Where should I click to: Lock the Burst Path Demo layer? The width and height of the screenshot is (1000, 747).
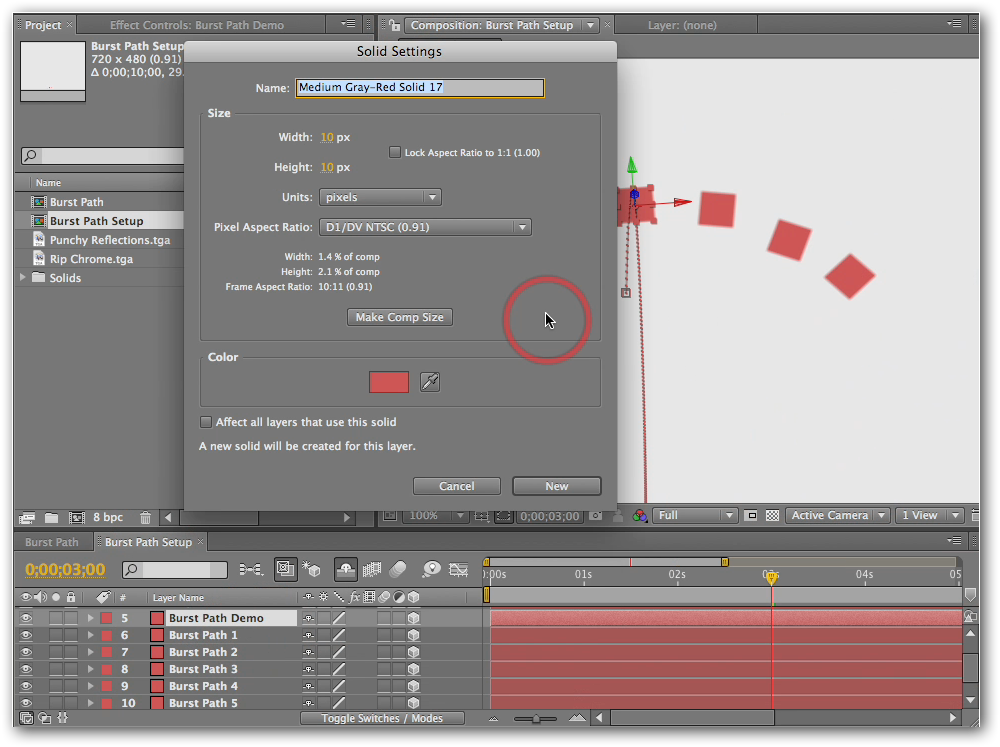(x=71, y=618)
